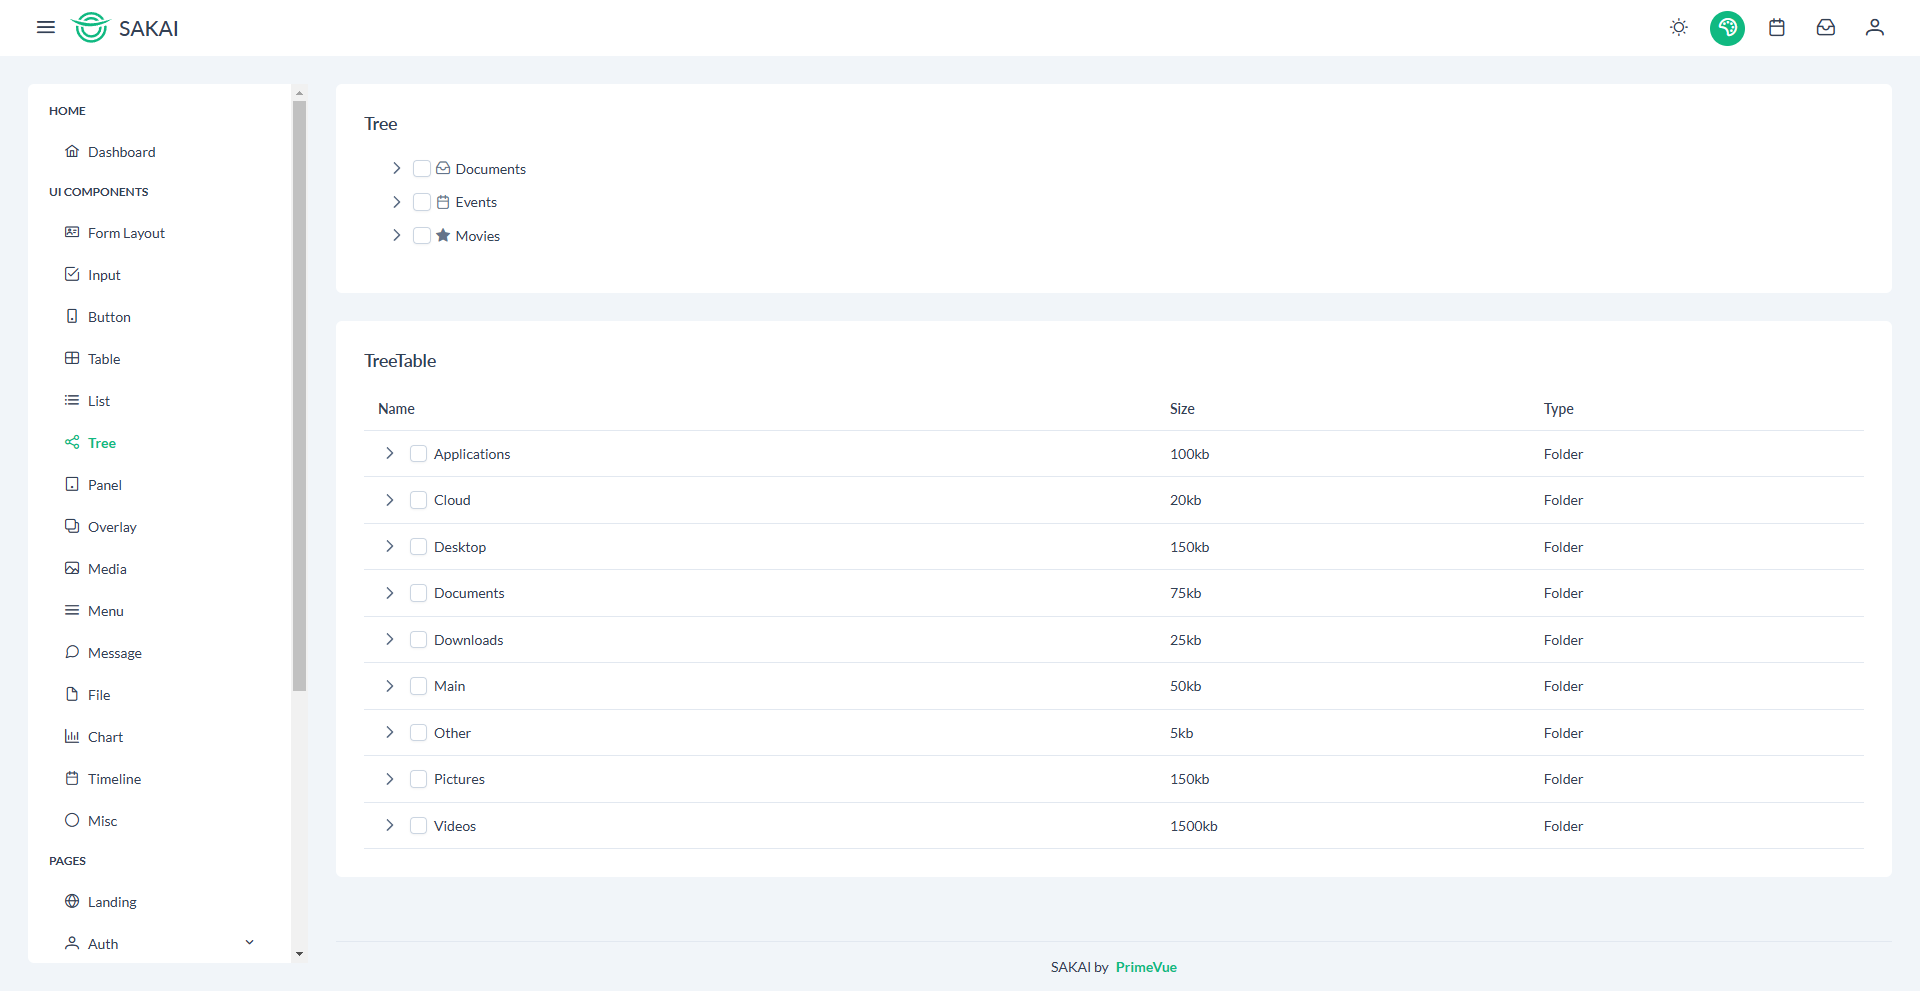The height and width of the screenshot is (991, 1920).
Task: Check the Documents tree node checkbox
Action: pos(422,169)
